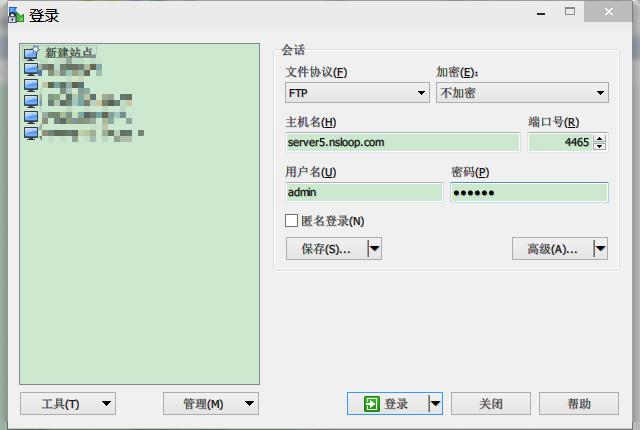The height and width of the screenshot is (430, 640).
Task: Increase port number with up spinner arrow
Action: coord(600,138)
